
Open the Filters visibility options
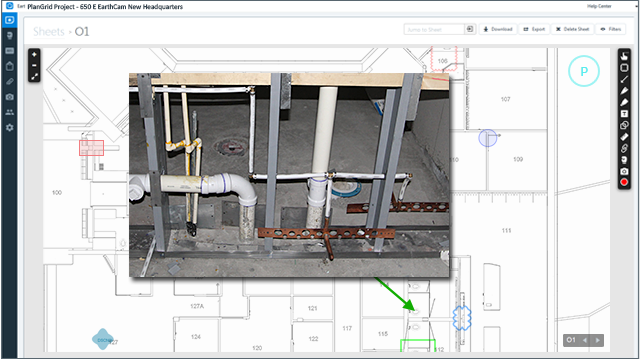click(x=611, y=29)
